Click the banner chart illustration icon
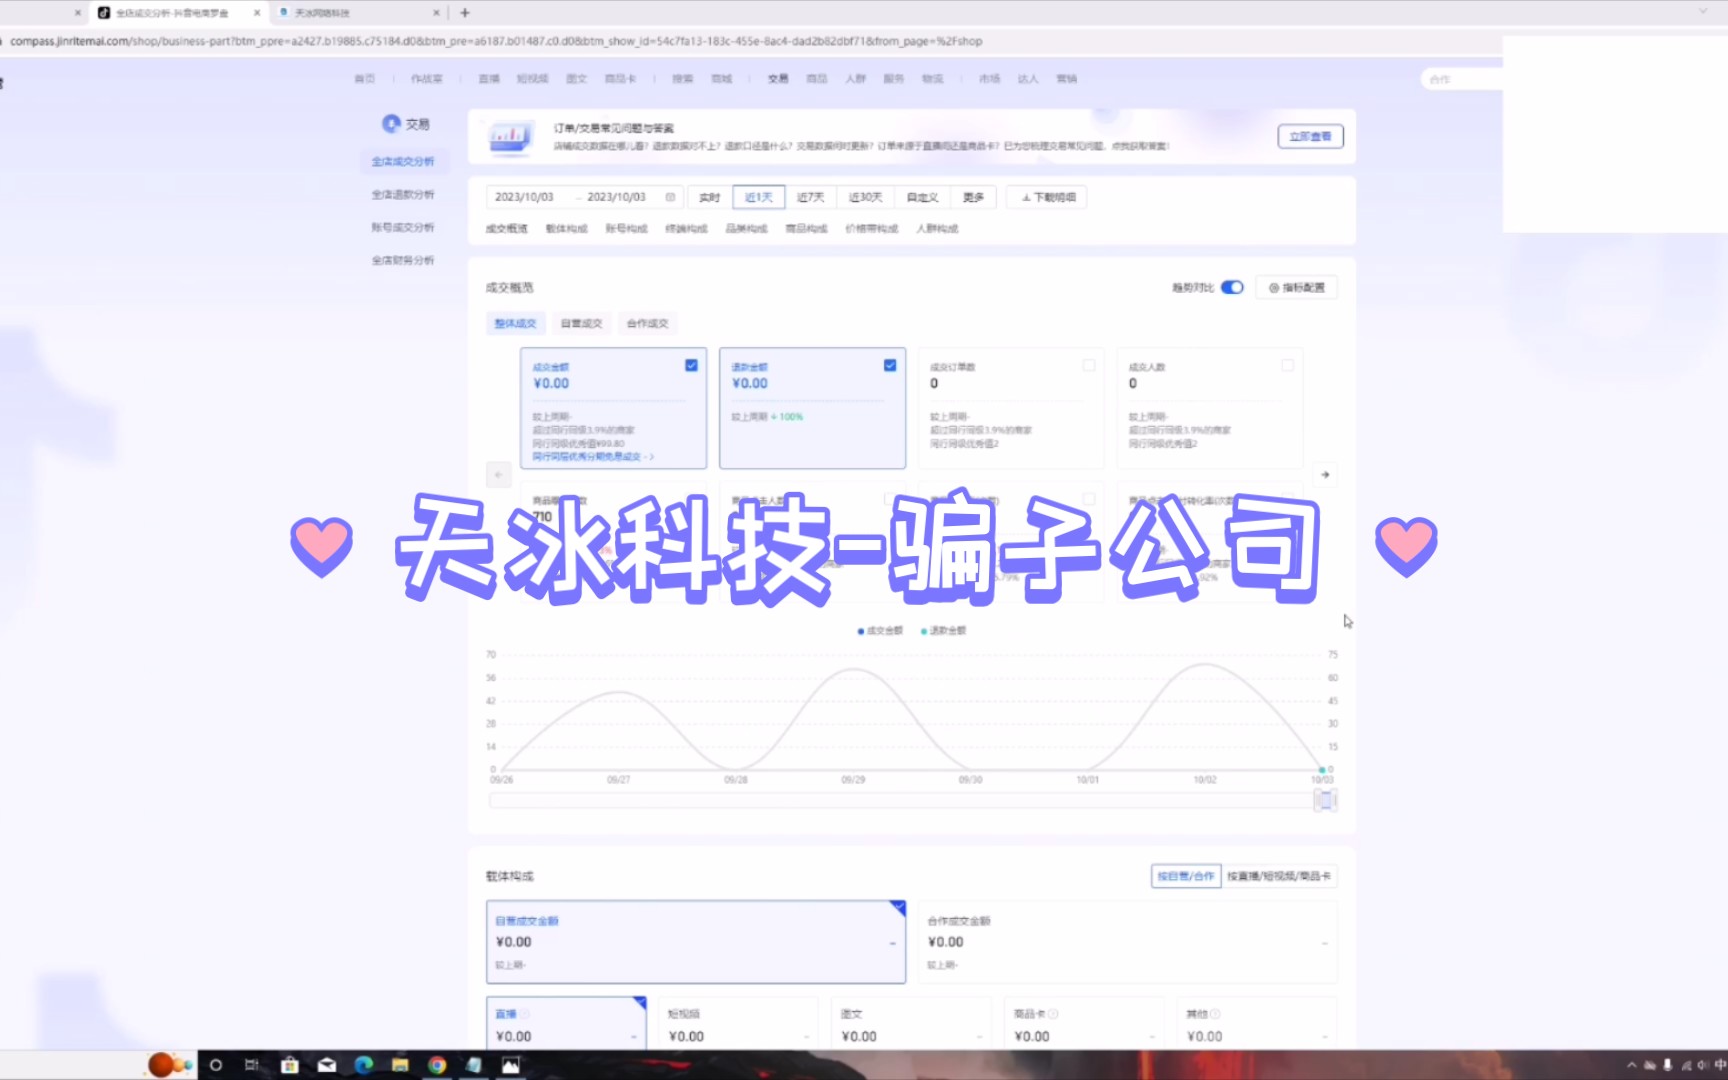 510,136
